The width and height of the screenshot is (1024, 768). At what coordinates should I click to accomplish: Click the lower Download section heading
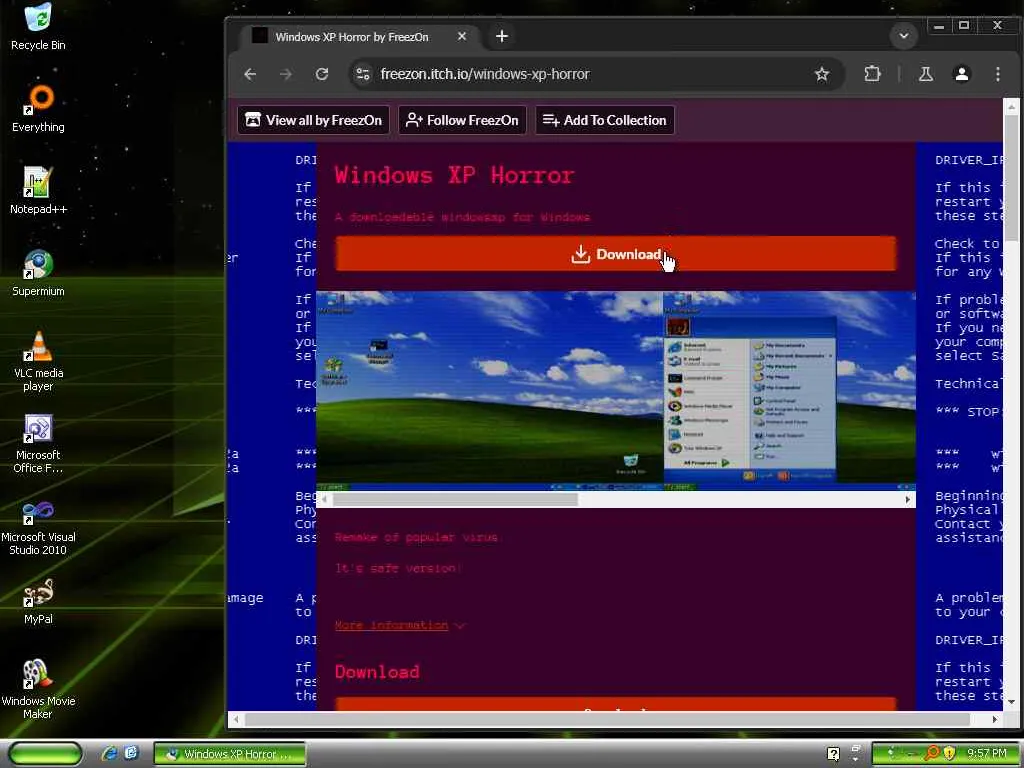coord(377,672)
